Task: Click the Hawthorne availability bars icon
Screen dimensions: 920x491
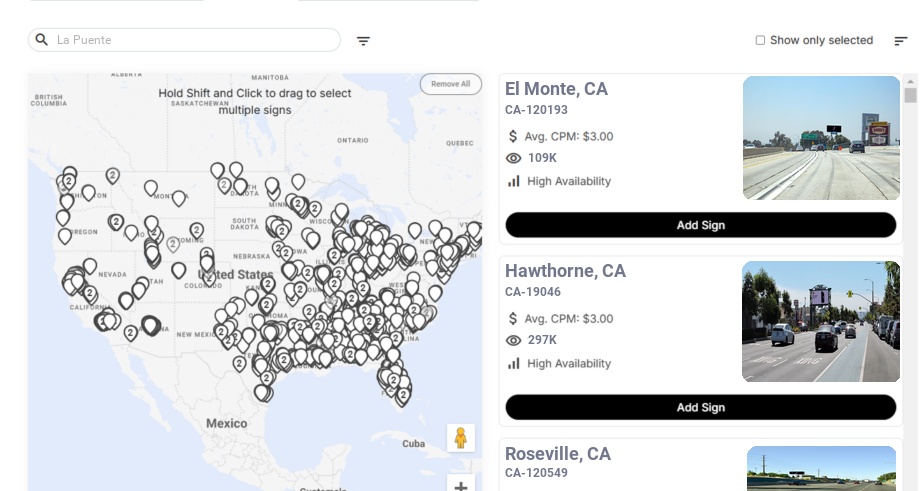Action: 514,363
